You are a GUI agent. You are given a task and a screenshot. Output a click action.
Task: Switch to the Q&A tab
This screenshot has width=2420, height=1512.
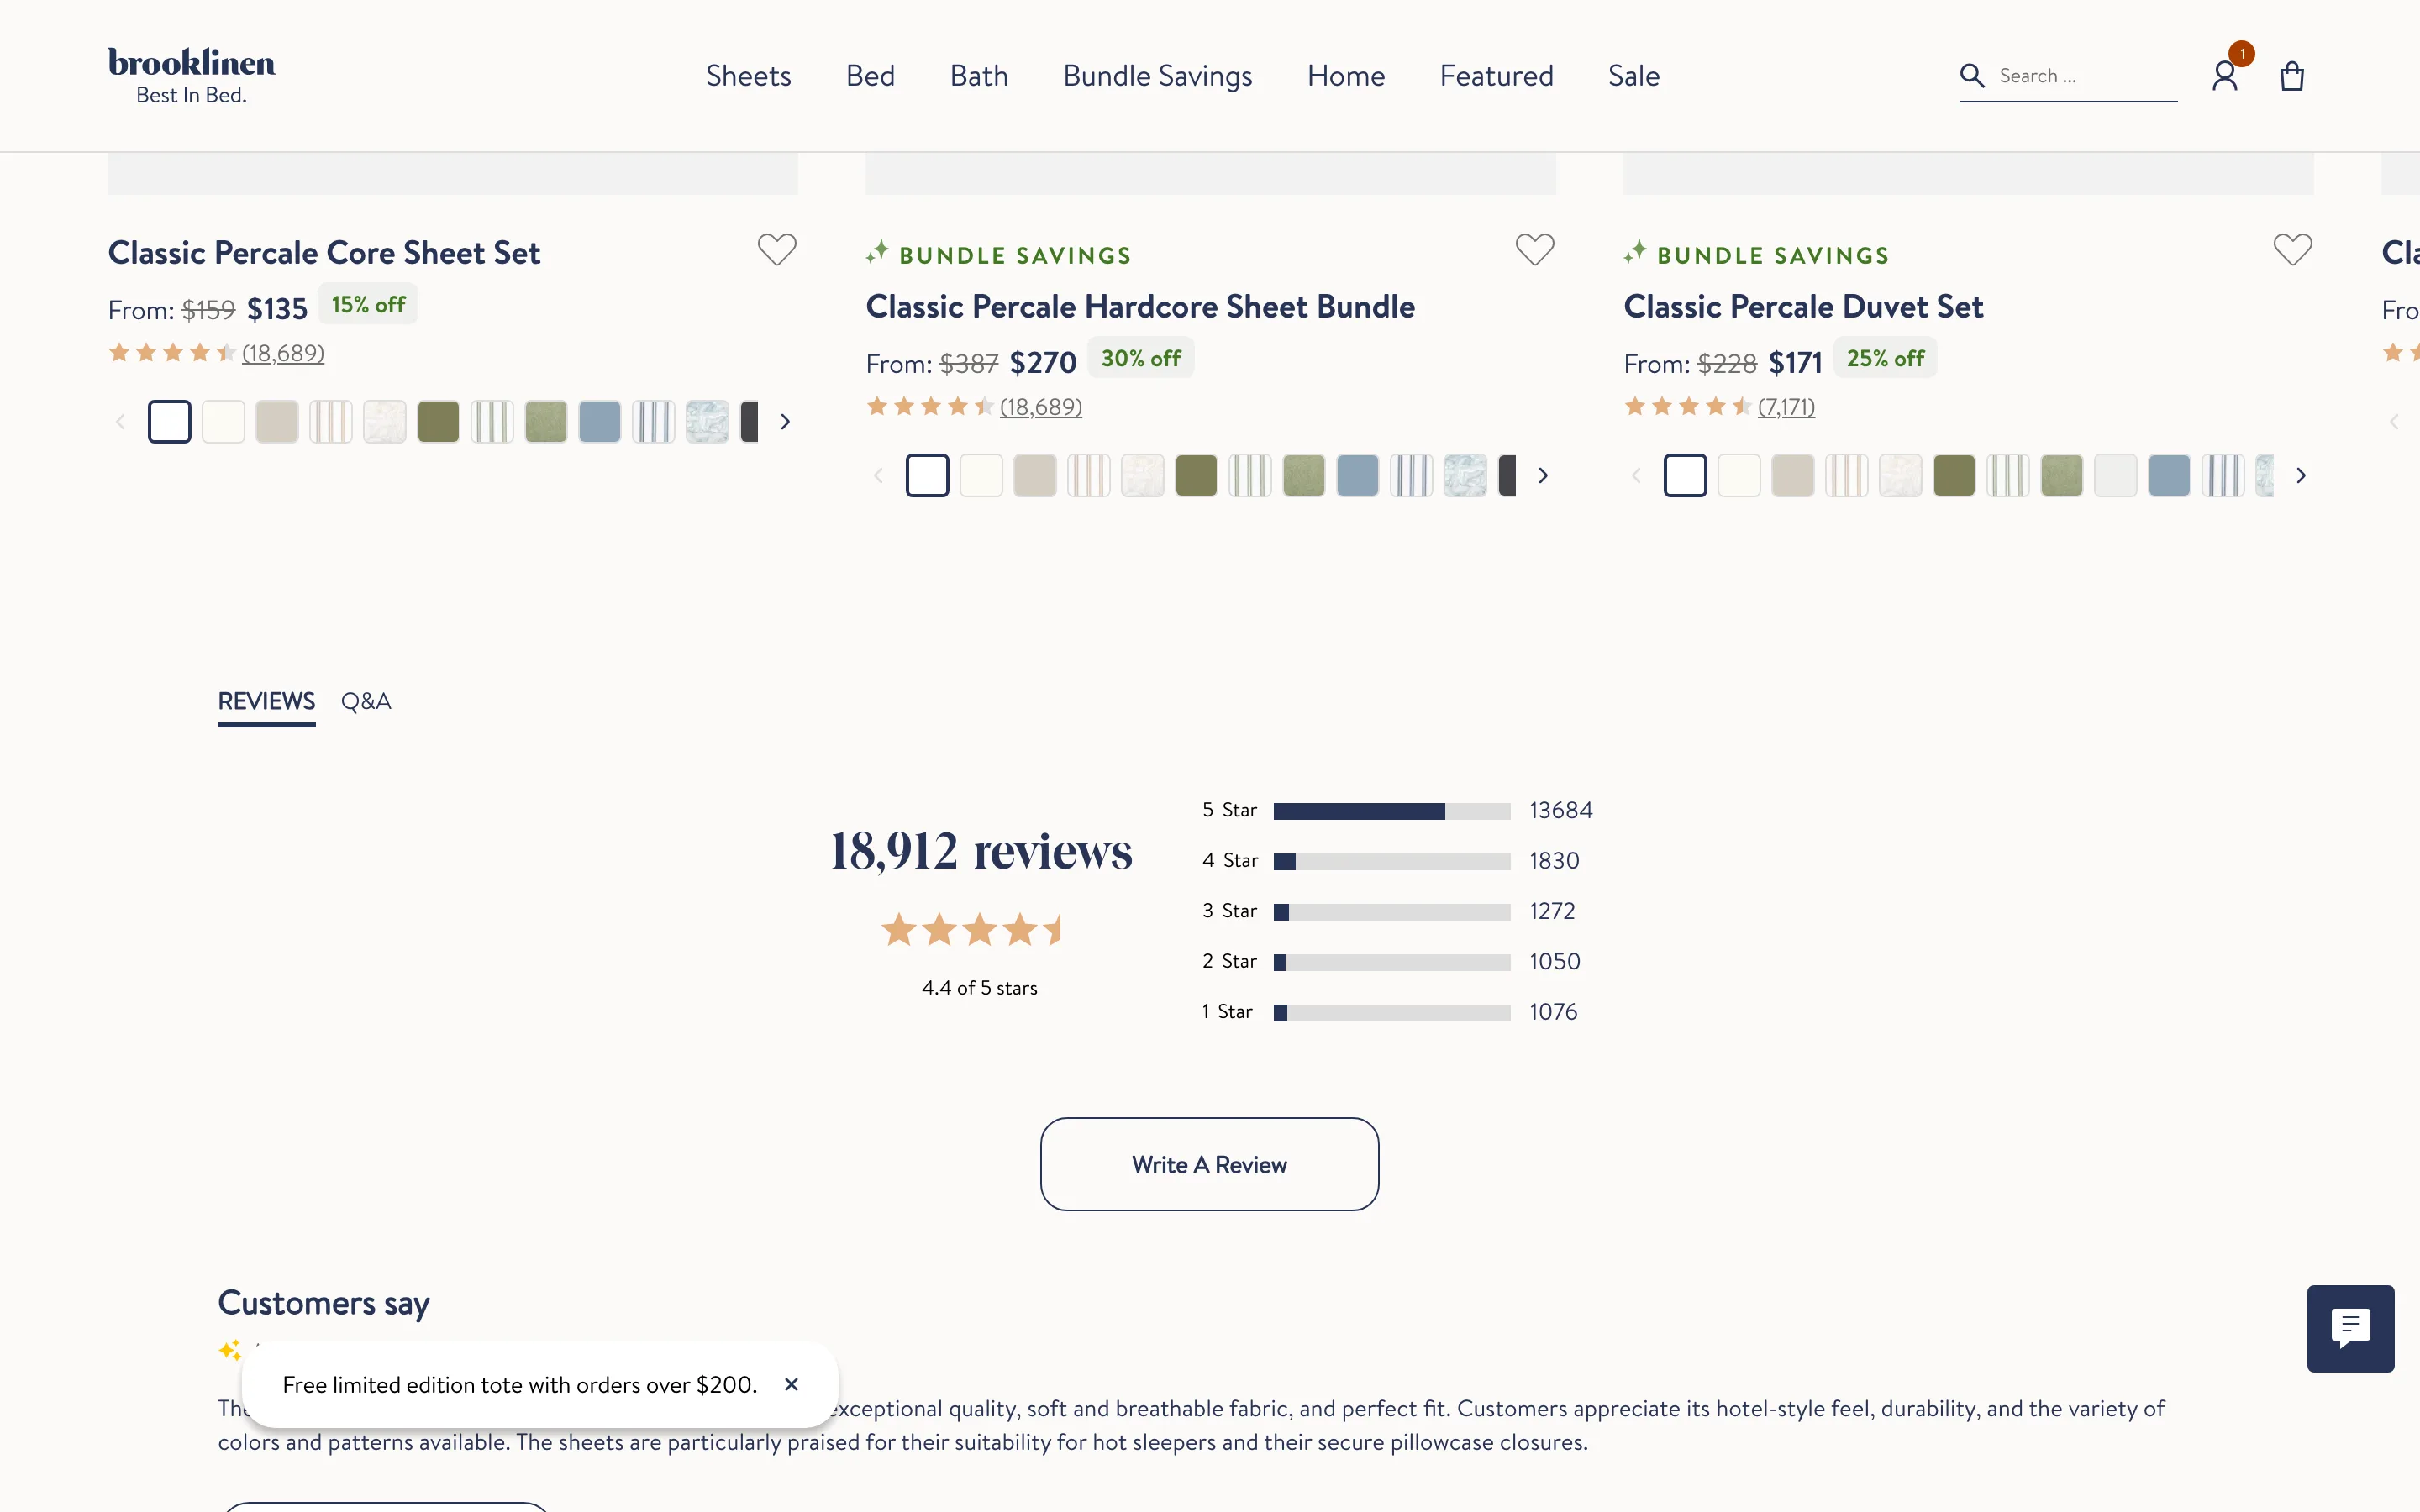(366, 701)
